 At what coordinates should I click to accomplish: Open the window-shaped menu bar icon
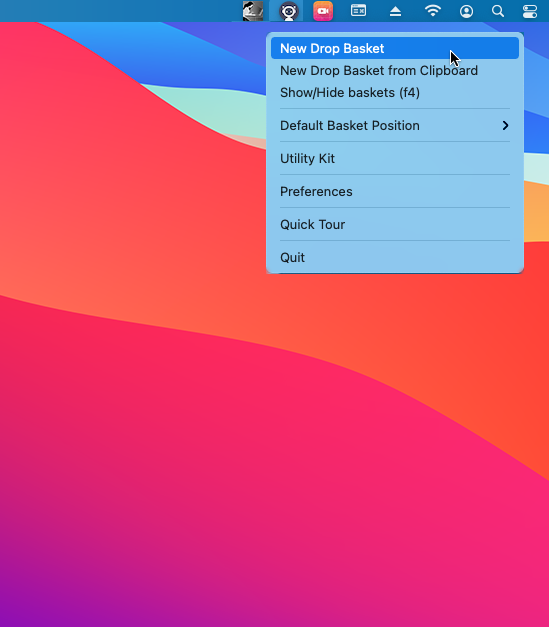(x=358, y=11)
